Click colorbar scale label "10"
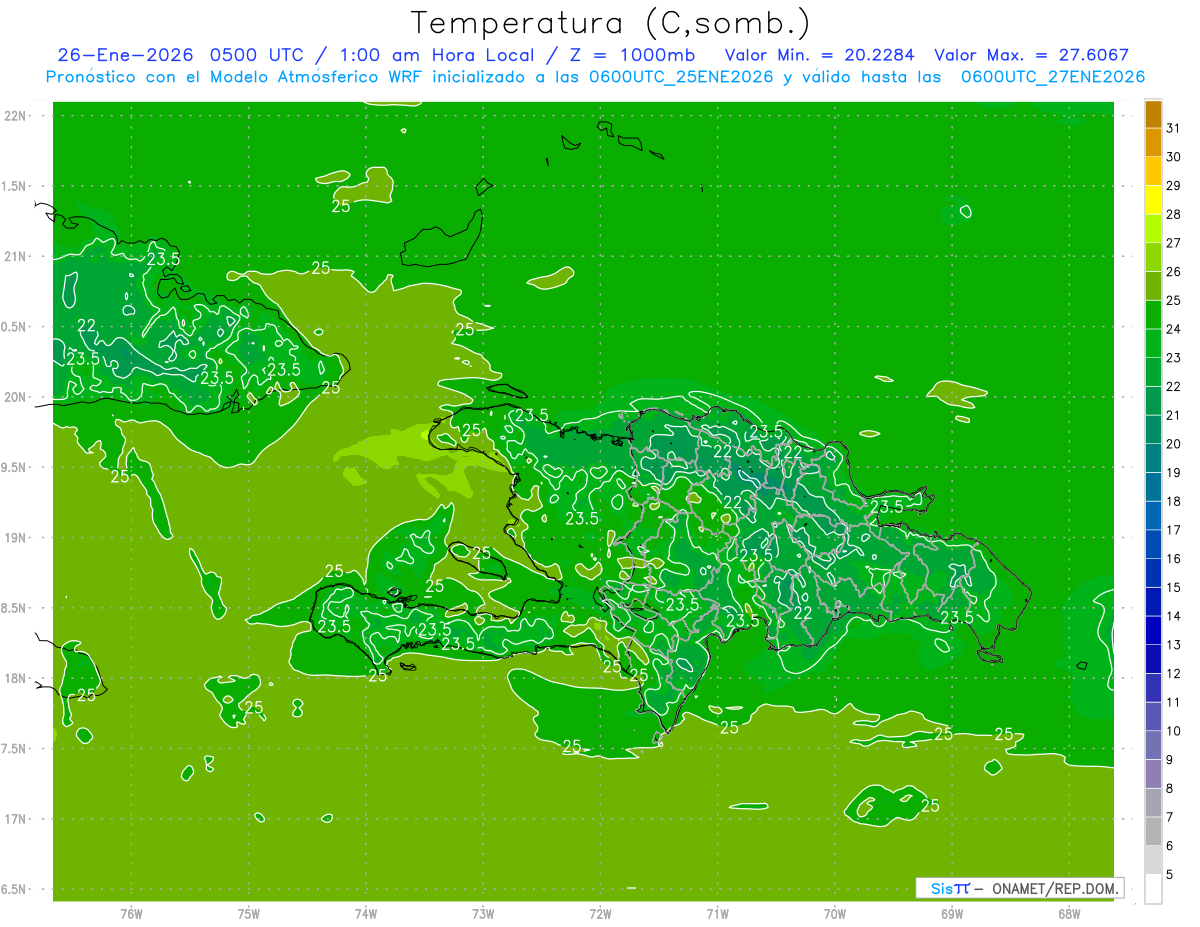Viewport: 1200px width, 927px height. pyautogui.click(x=1174, y=732)
